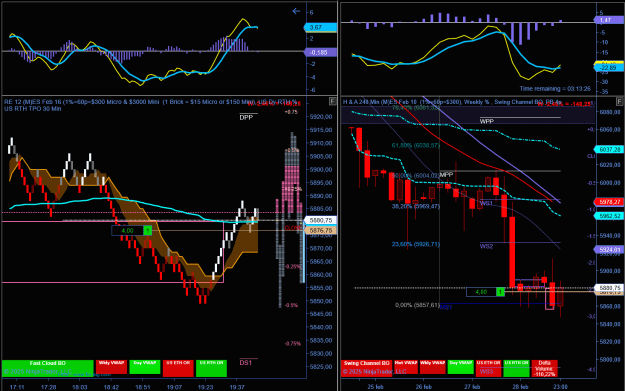Click the 19:37 time axis label

[237, 387]
